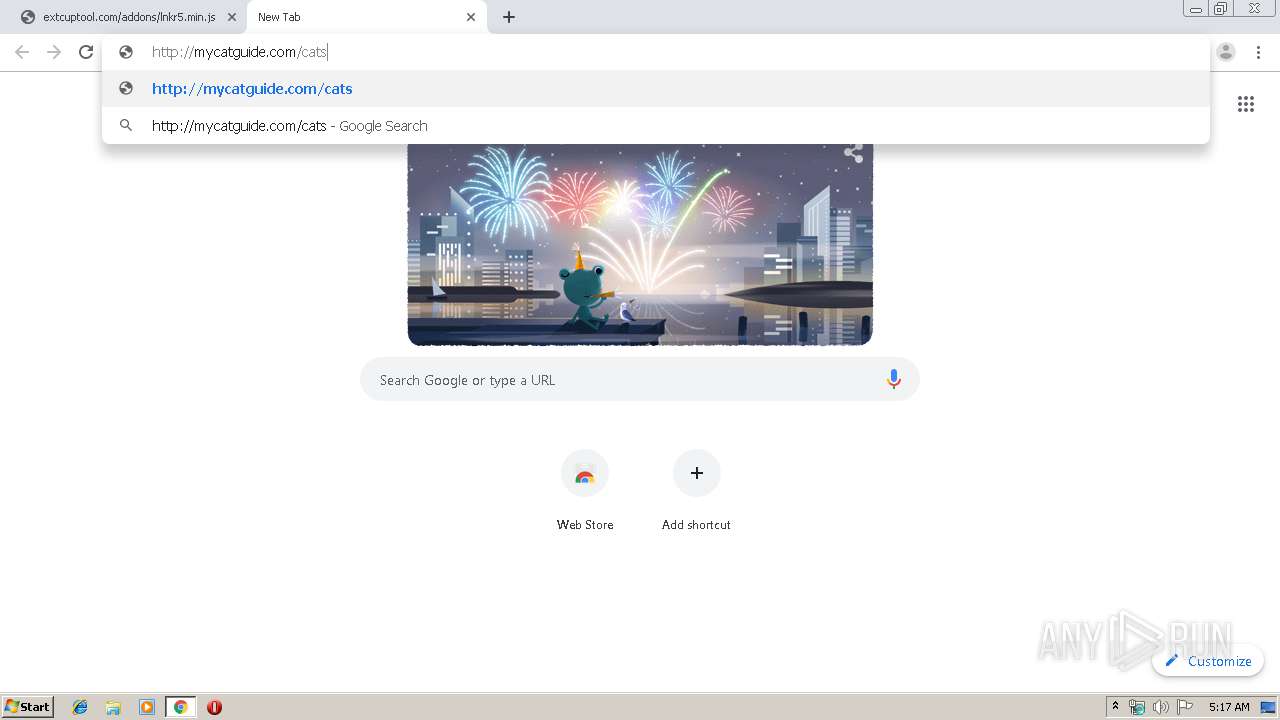The width and height of the screenshot is (1280, 720).
Task: Select the Chrome taskbar button
Action: pos(181,707)
